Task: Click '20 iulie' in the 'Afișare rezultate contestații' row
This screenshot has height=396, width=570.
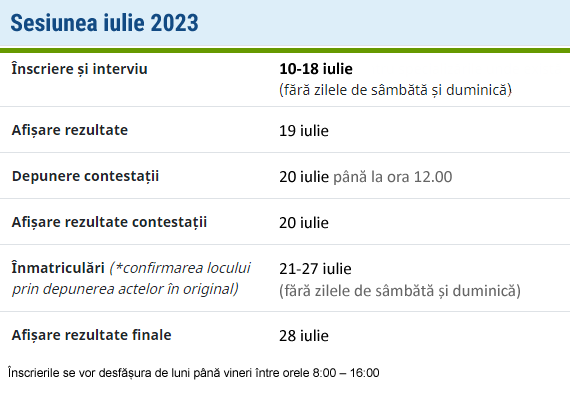Action: [x=304, y=223]
